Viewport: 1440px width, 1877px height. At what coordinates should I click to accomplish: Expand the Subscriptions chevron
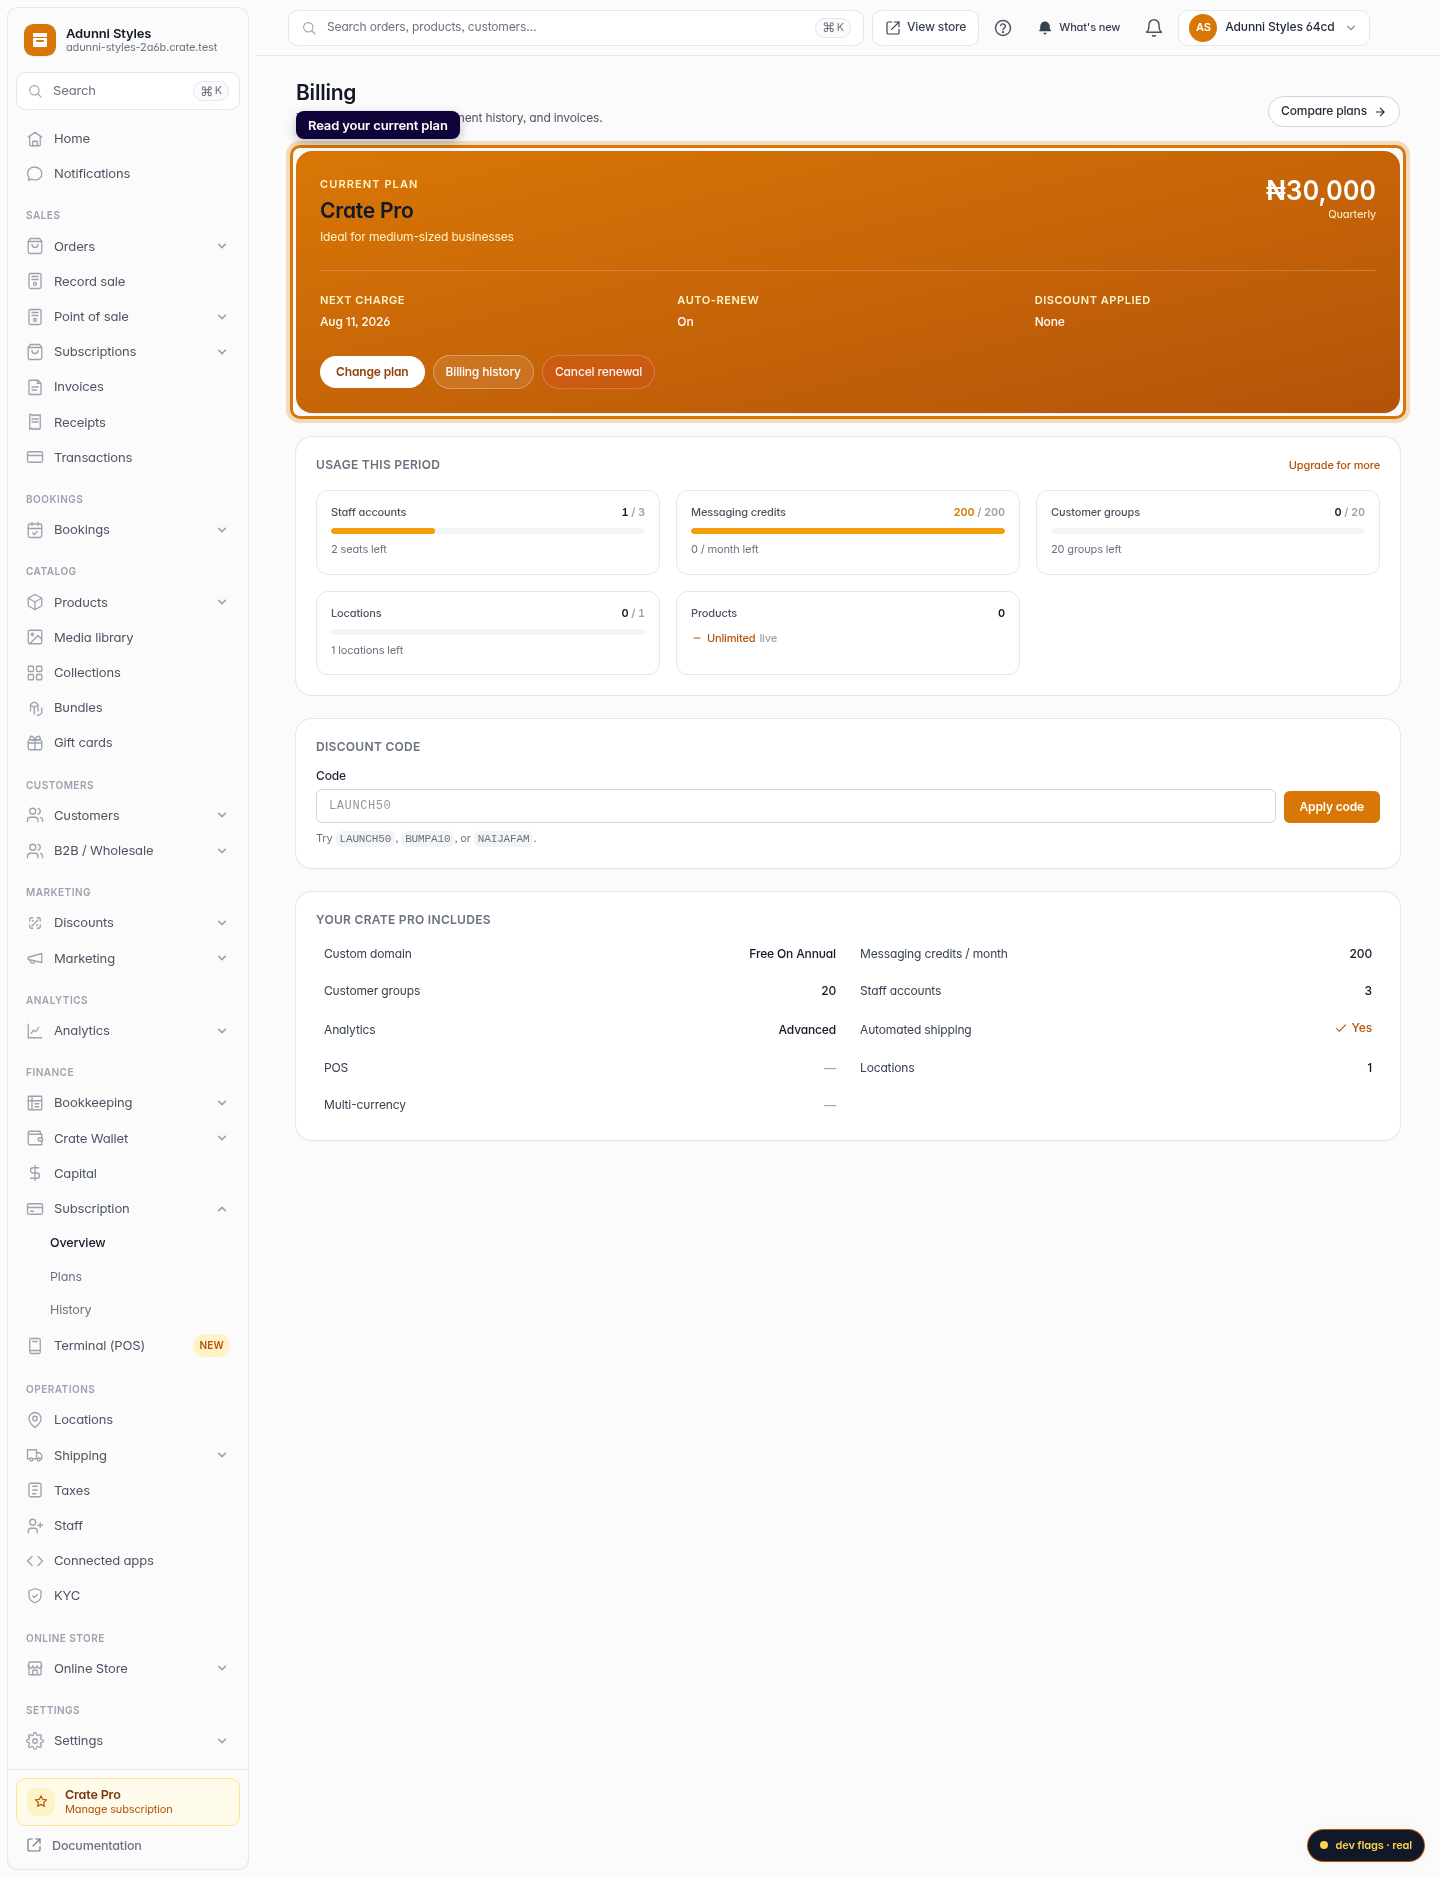(222, 352)
